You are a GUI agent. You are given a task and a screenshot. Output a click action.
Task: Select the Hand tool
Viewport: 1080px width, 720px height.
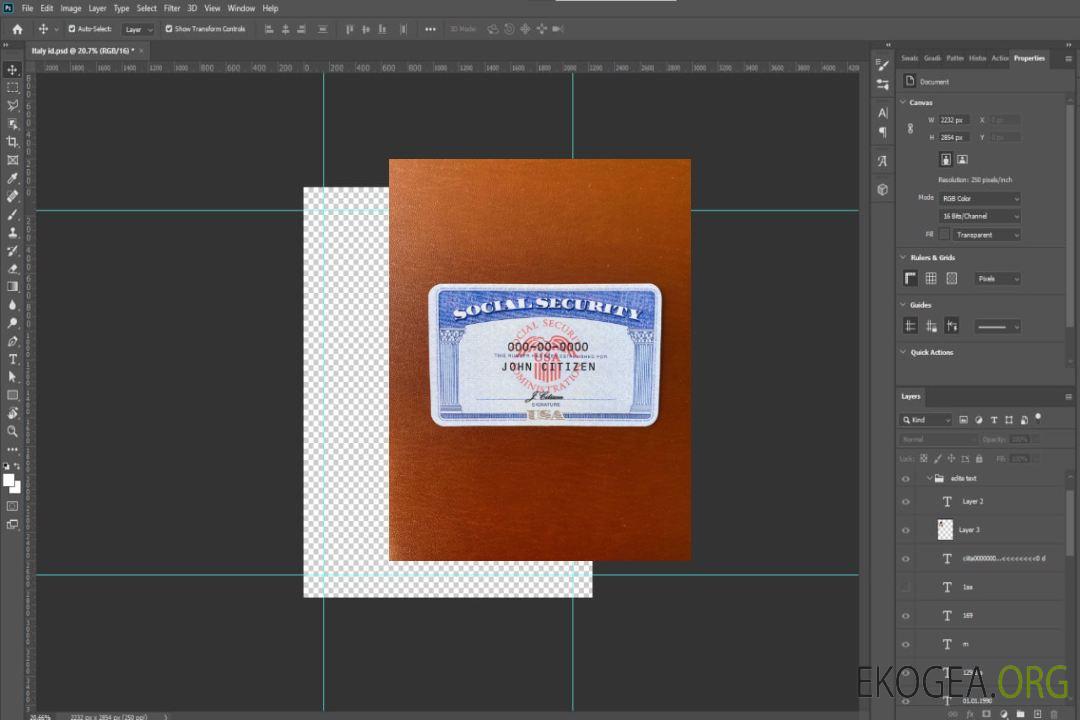tap(12, 413)
